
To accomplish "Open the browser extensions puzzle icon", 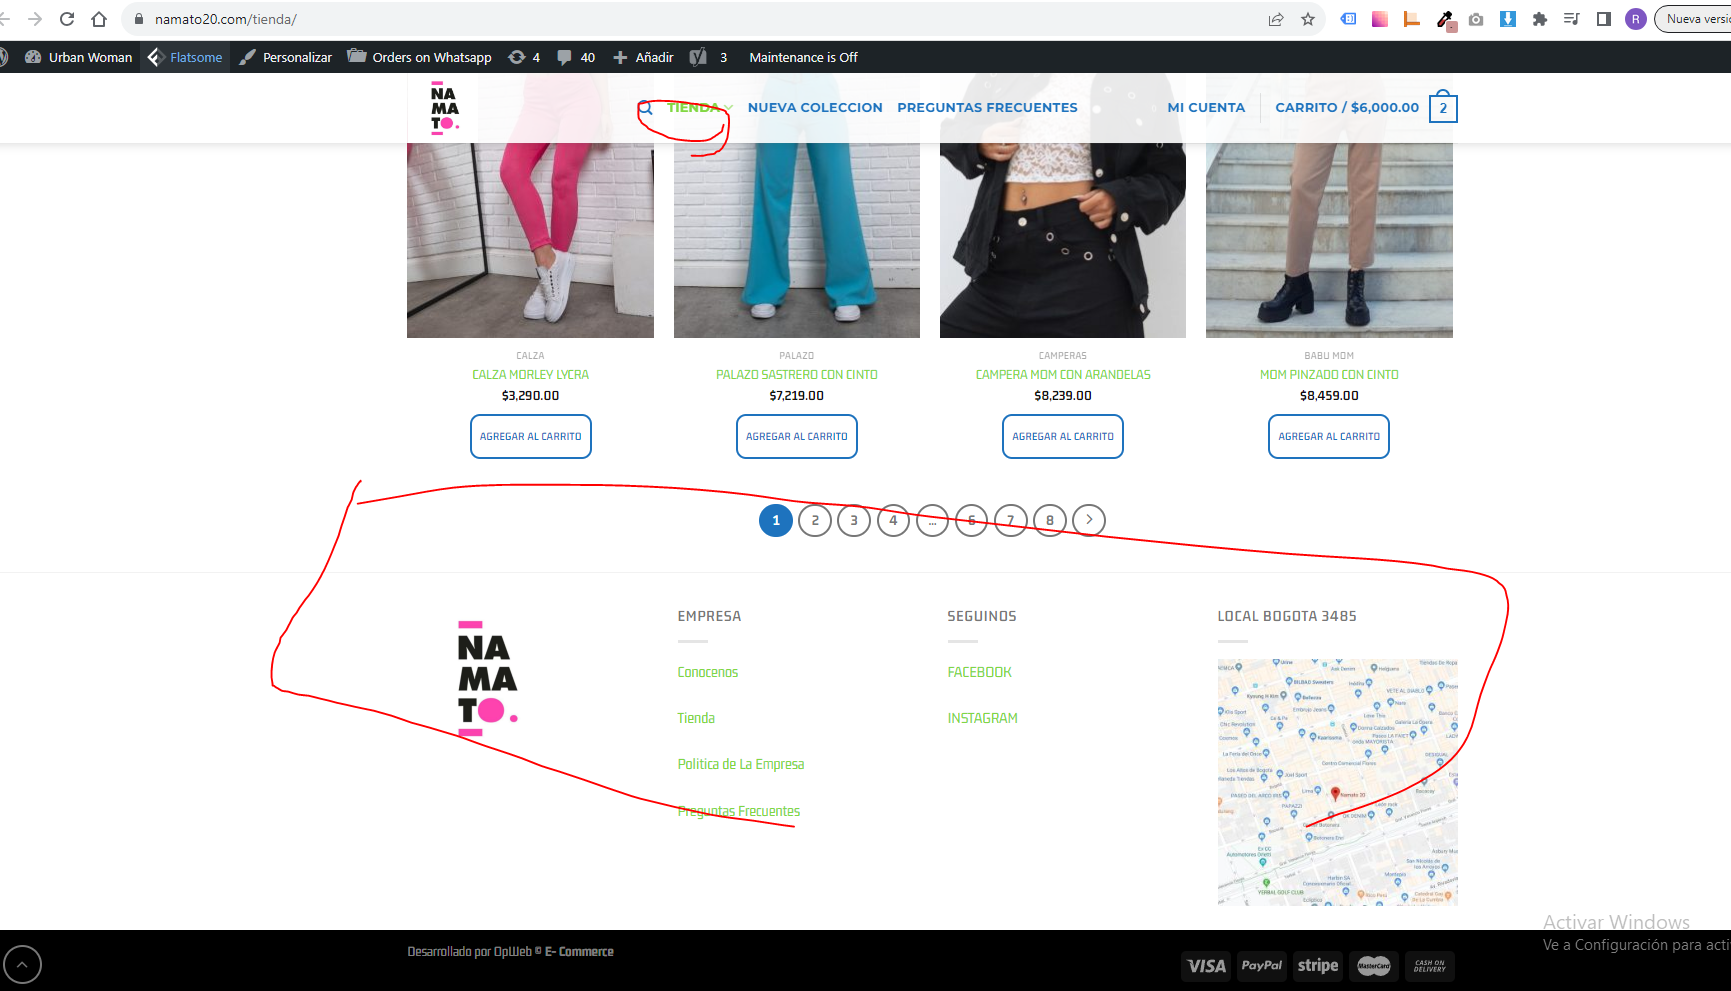I will pos(1540,19).
